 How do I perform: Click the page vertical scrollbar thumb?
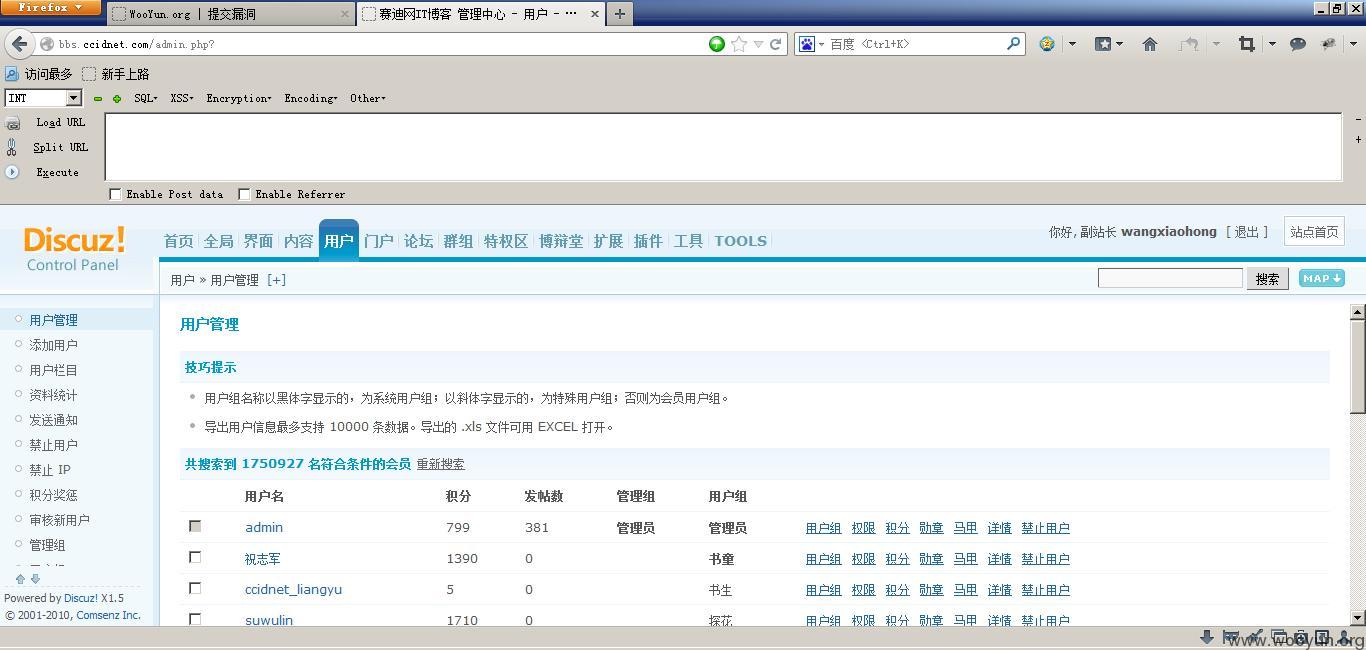1357,368
